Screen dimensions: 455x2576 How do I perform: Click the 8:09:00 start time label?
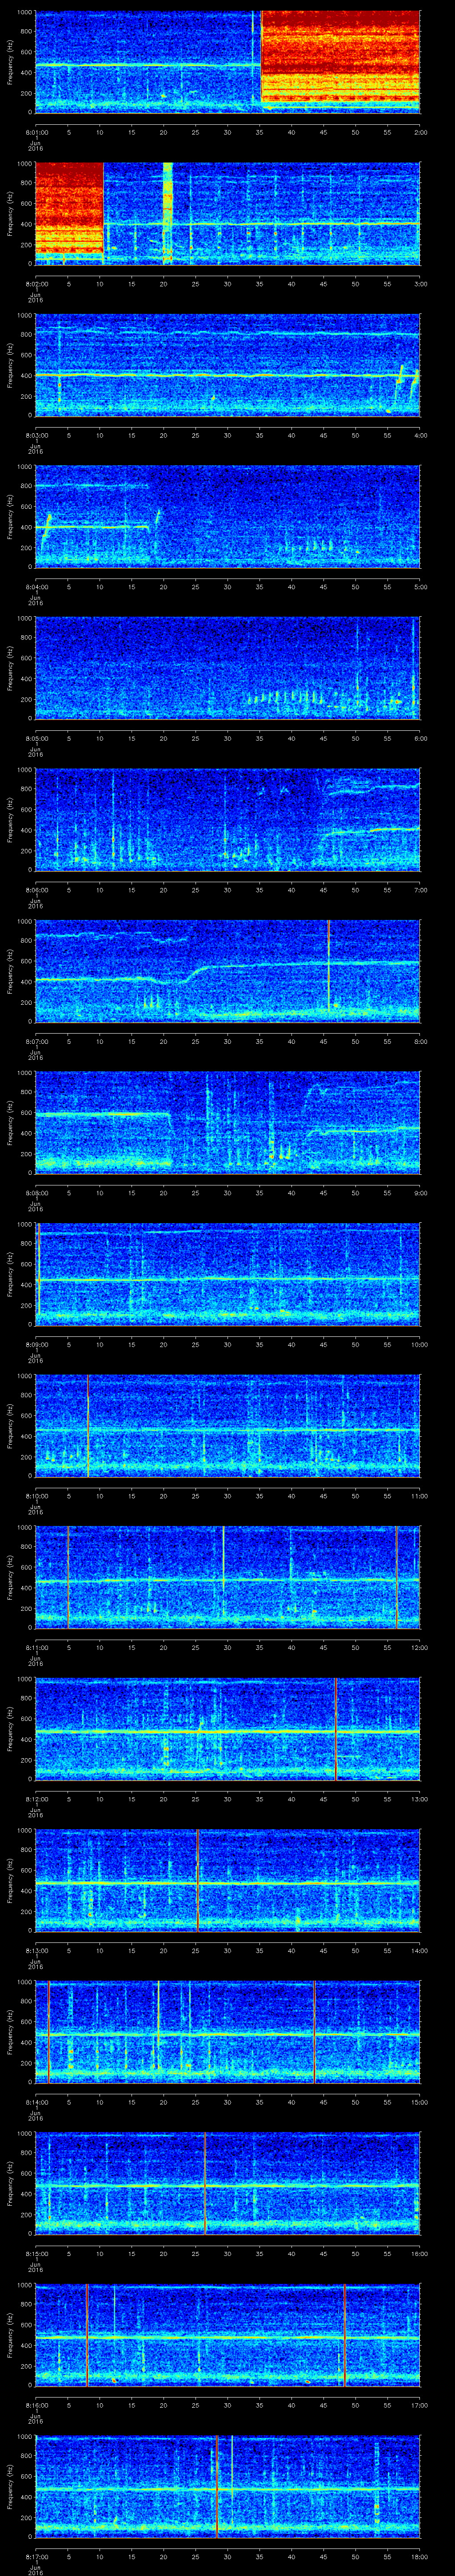pos(36,1344)
